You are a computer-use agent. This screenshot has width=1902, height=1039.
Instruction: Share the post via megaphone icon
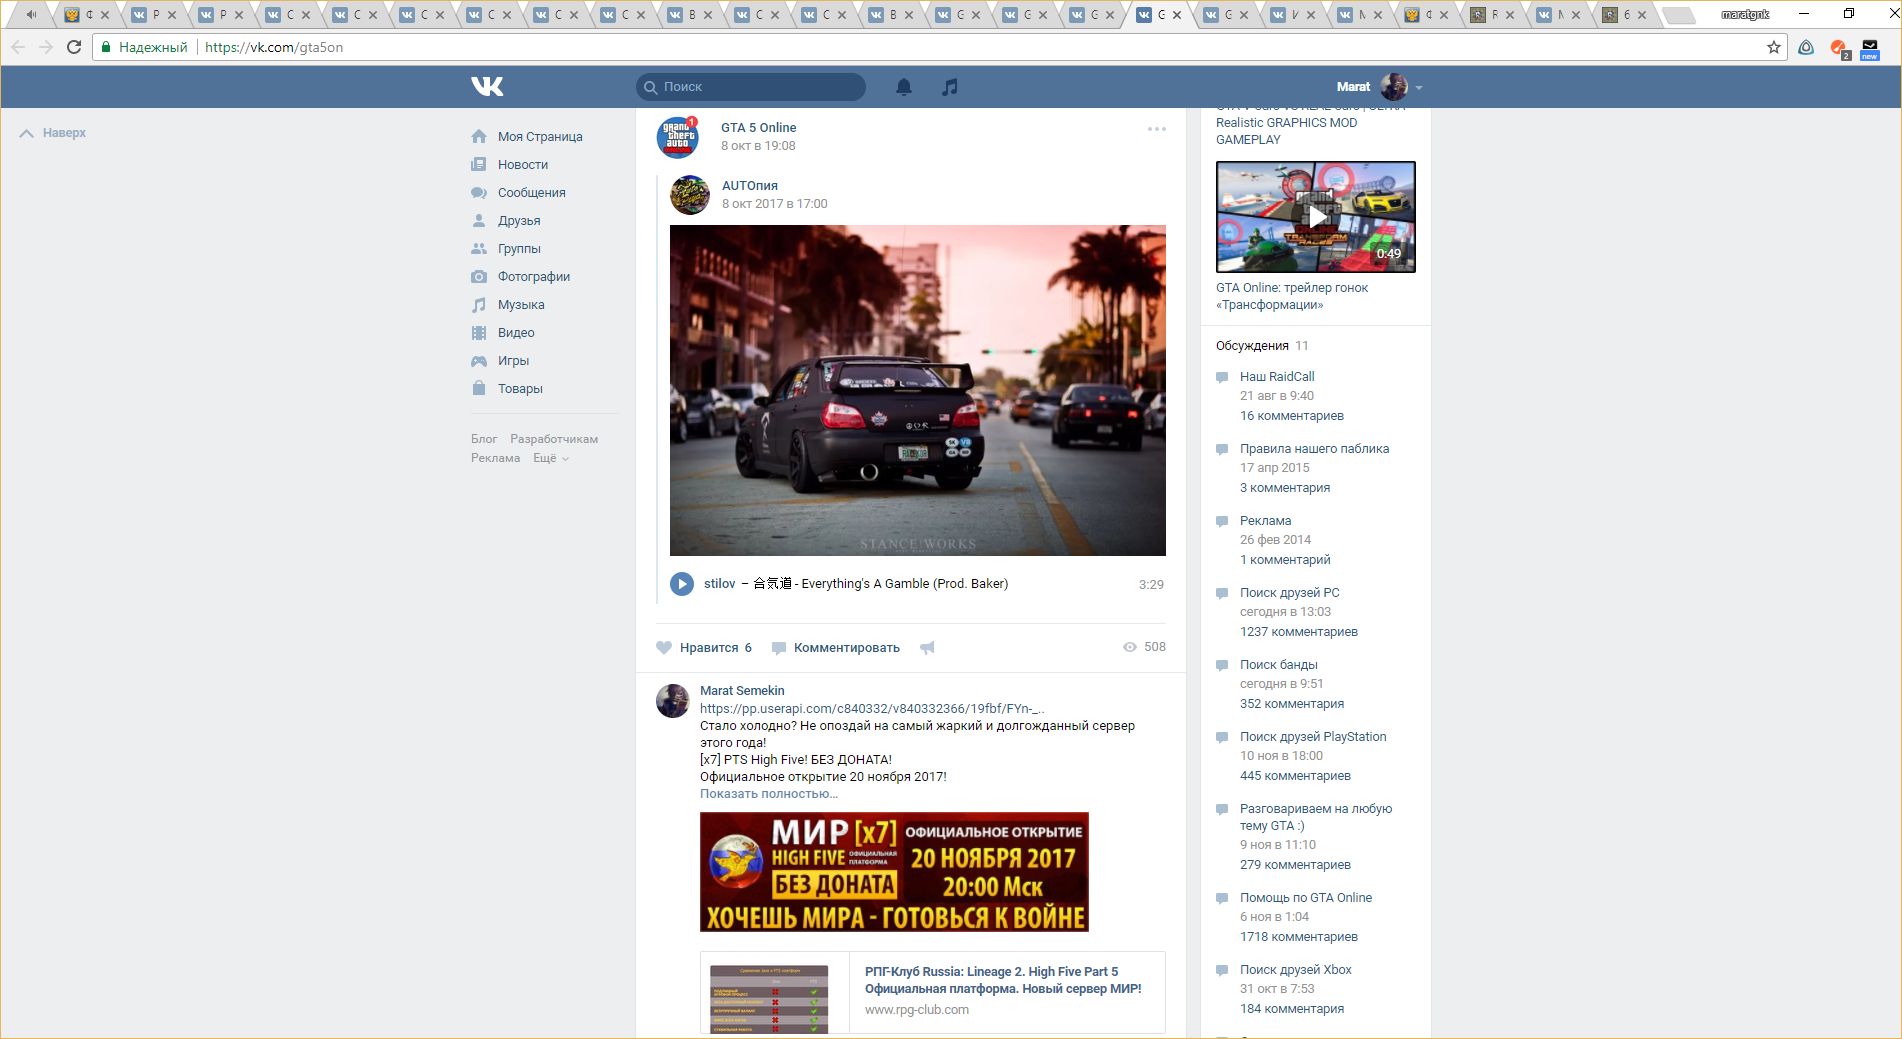[x=927, y=648]
